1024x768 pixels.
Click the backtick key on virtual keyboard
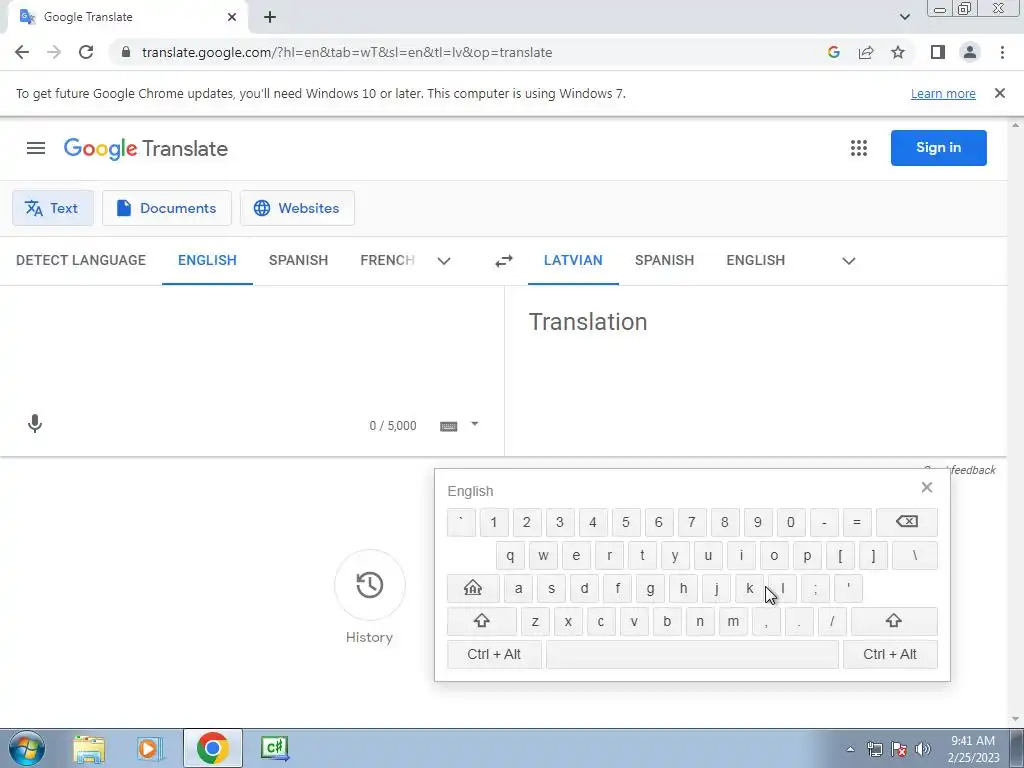tap(461, 522)
